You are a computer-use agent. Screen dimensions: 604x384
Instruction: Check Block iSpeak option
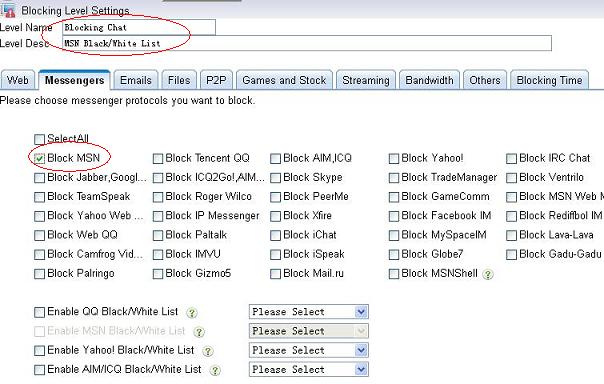(x=275, y=255)
